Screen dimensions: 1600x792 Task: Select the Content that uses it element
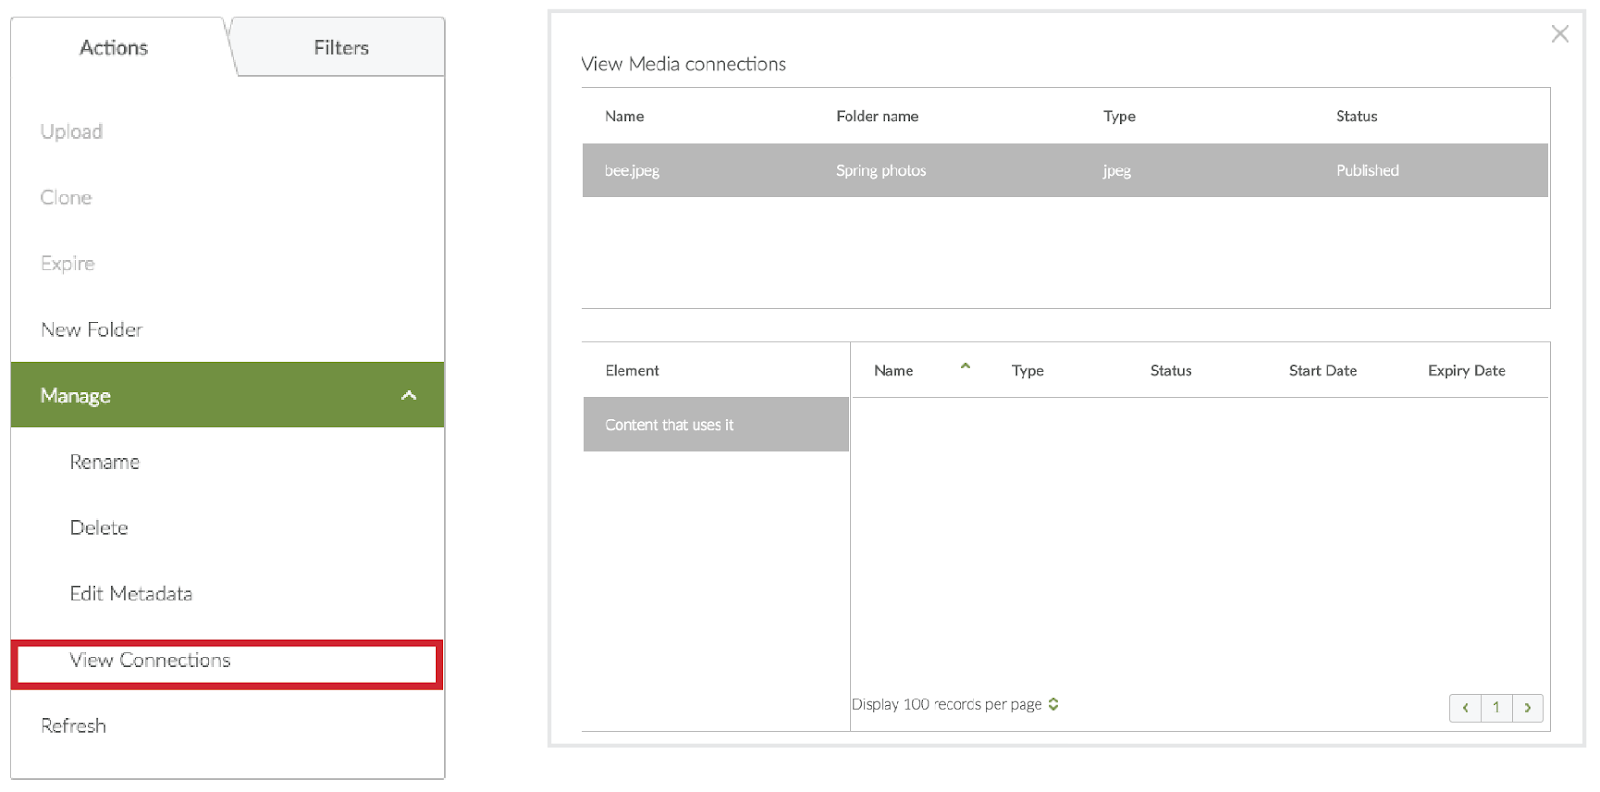click(x=715, y=425)
